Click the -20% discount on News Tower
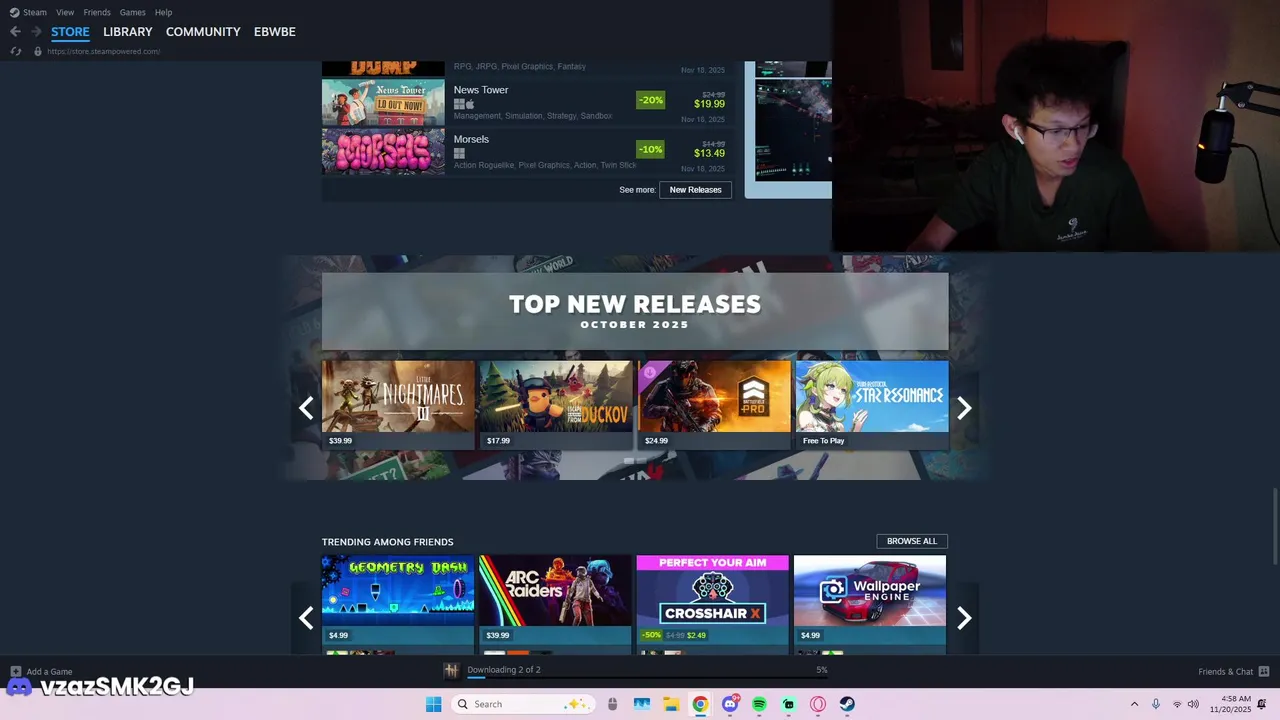1280x720 pixels. [x=651, y=100]
